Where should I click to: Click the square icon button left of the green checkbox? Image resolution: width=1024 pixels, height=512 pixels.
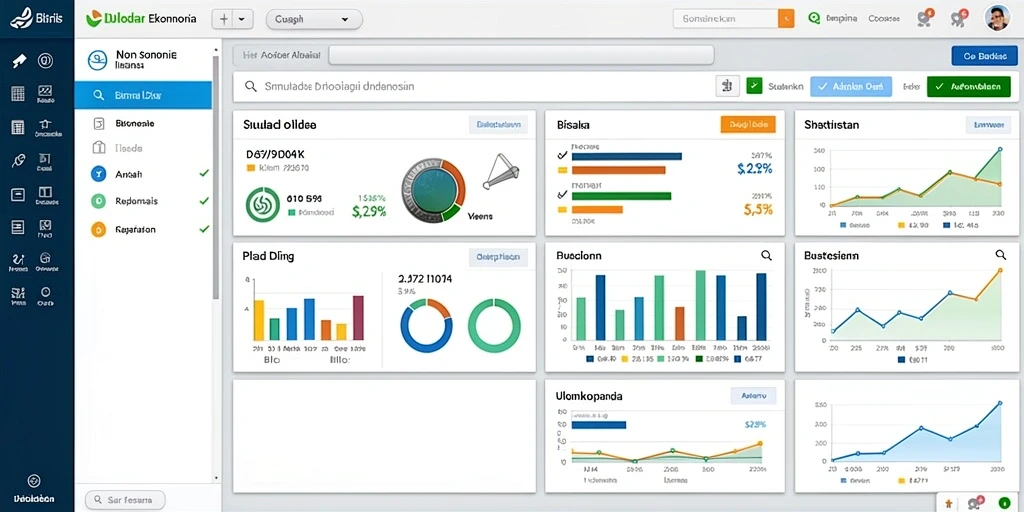[728, 86]
